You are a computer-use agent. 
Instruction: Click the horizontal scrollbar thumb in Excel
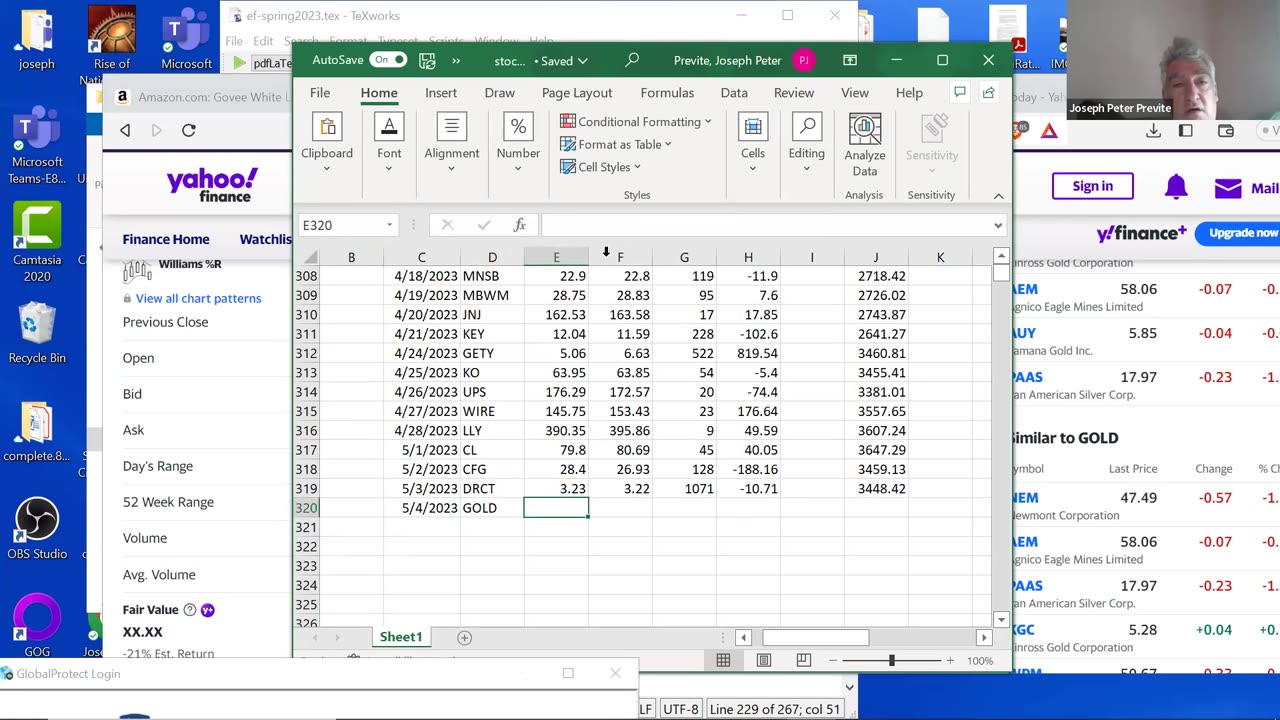pyautogui.click(x=815, y=637)
